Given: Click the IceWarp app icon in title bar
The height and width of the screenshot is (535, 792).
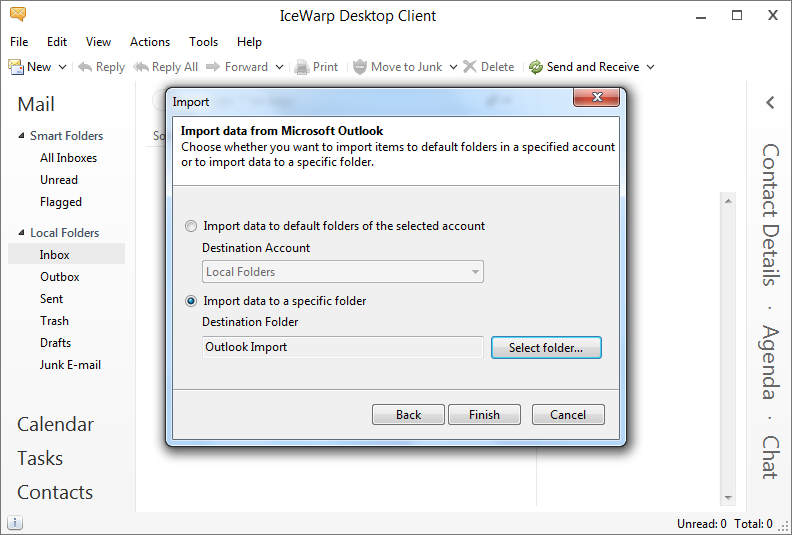Looking at the screenshot, I should pyautogui.click(x=18, y=15).
